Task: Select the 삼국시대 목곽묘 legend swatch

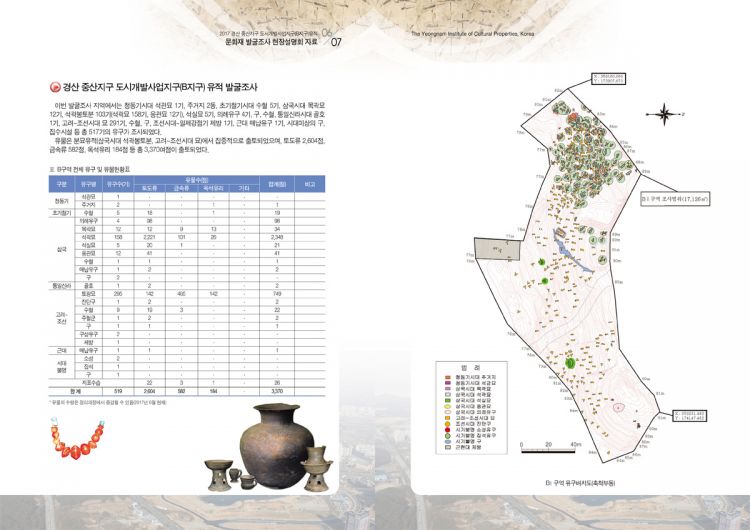Action: tap(448, 389)
